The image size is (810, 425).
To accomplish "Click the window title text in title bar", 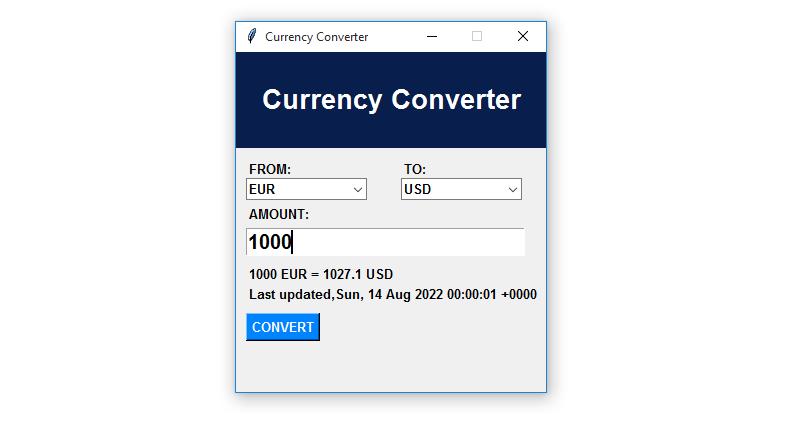I will 316,37.
